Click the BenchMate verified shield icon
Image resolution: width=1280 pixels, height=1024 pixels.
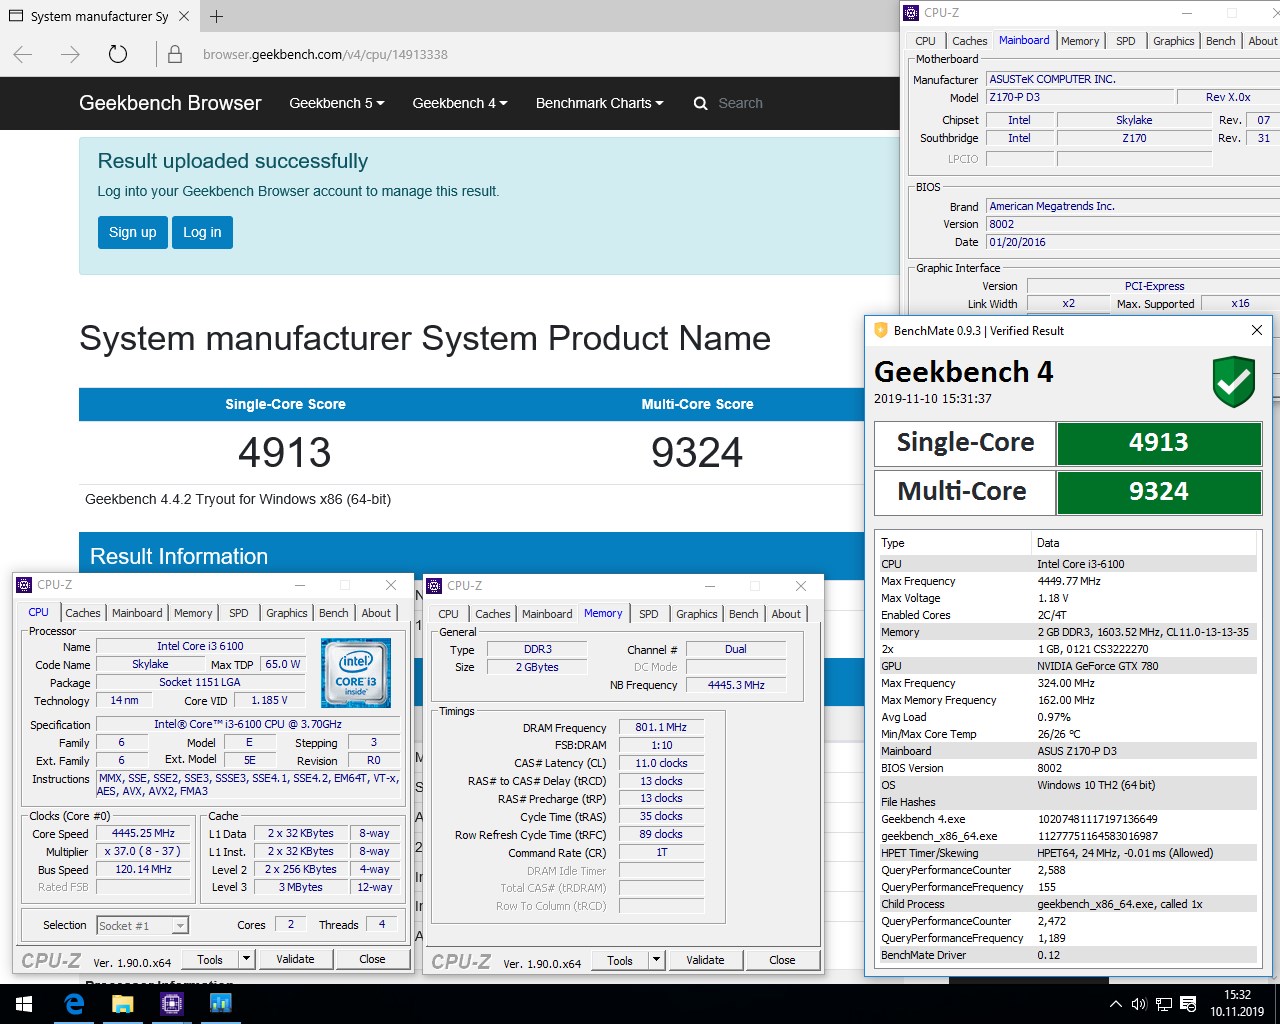click(x=1234, y=381)
